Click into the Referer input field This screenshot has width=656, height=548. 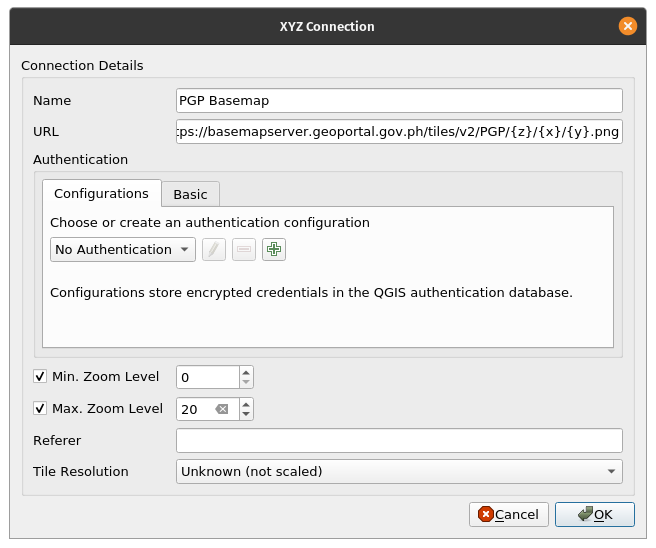[x=399, y=440]
